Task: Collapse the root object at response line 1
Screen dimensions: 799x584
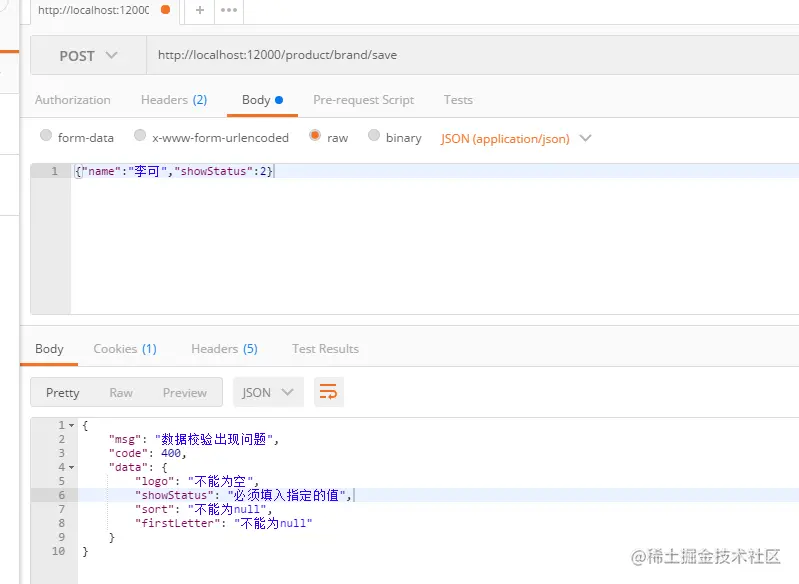Action: click(71, 426)
